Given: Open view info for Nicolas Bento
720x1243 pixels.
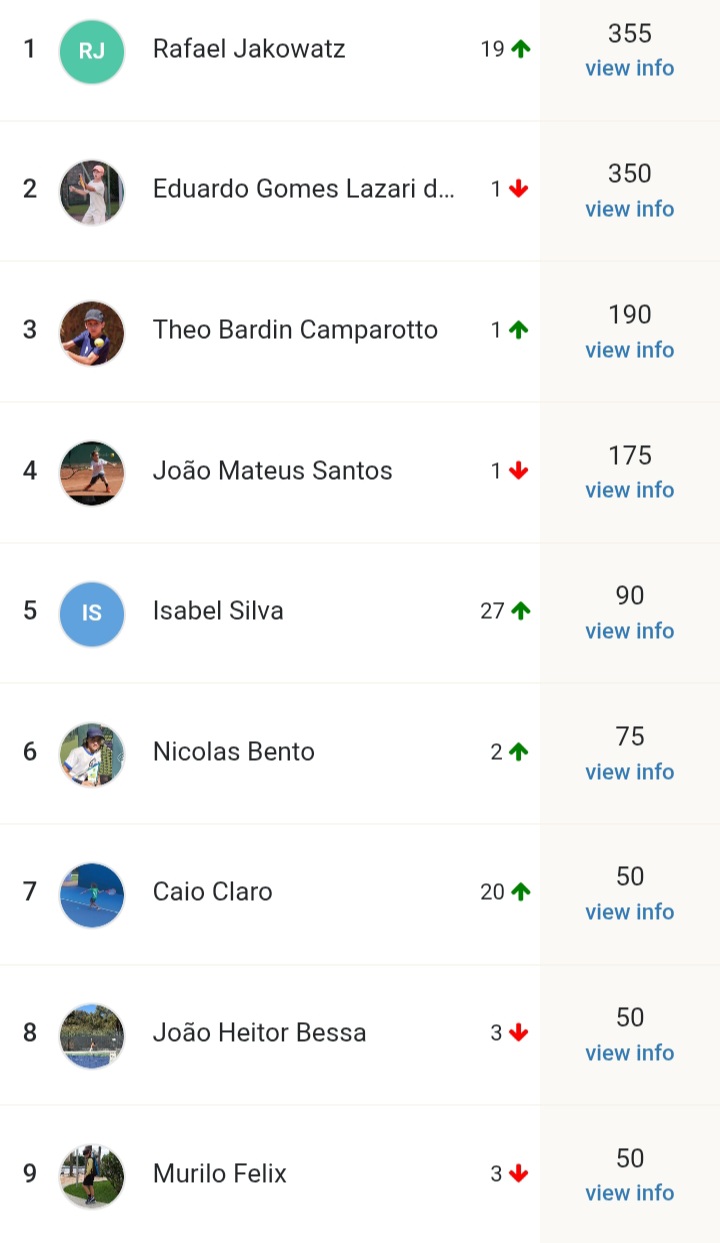Looking at the screenshot, I should click(x=629, y=772).
